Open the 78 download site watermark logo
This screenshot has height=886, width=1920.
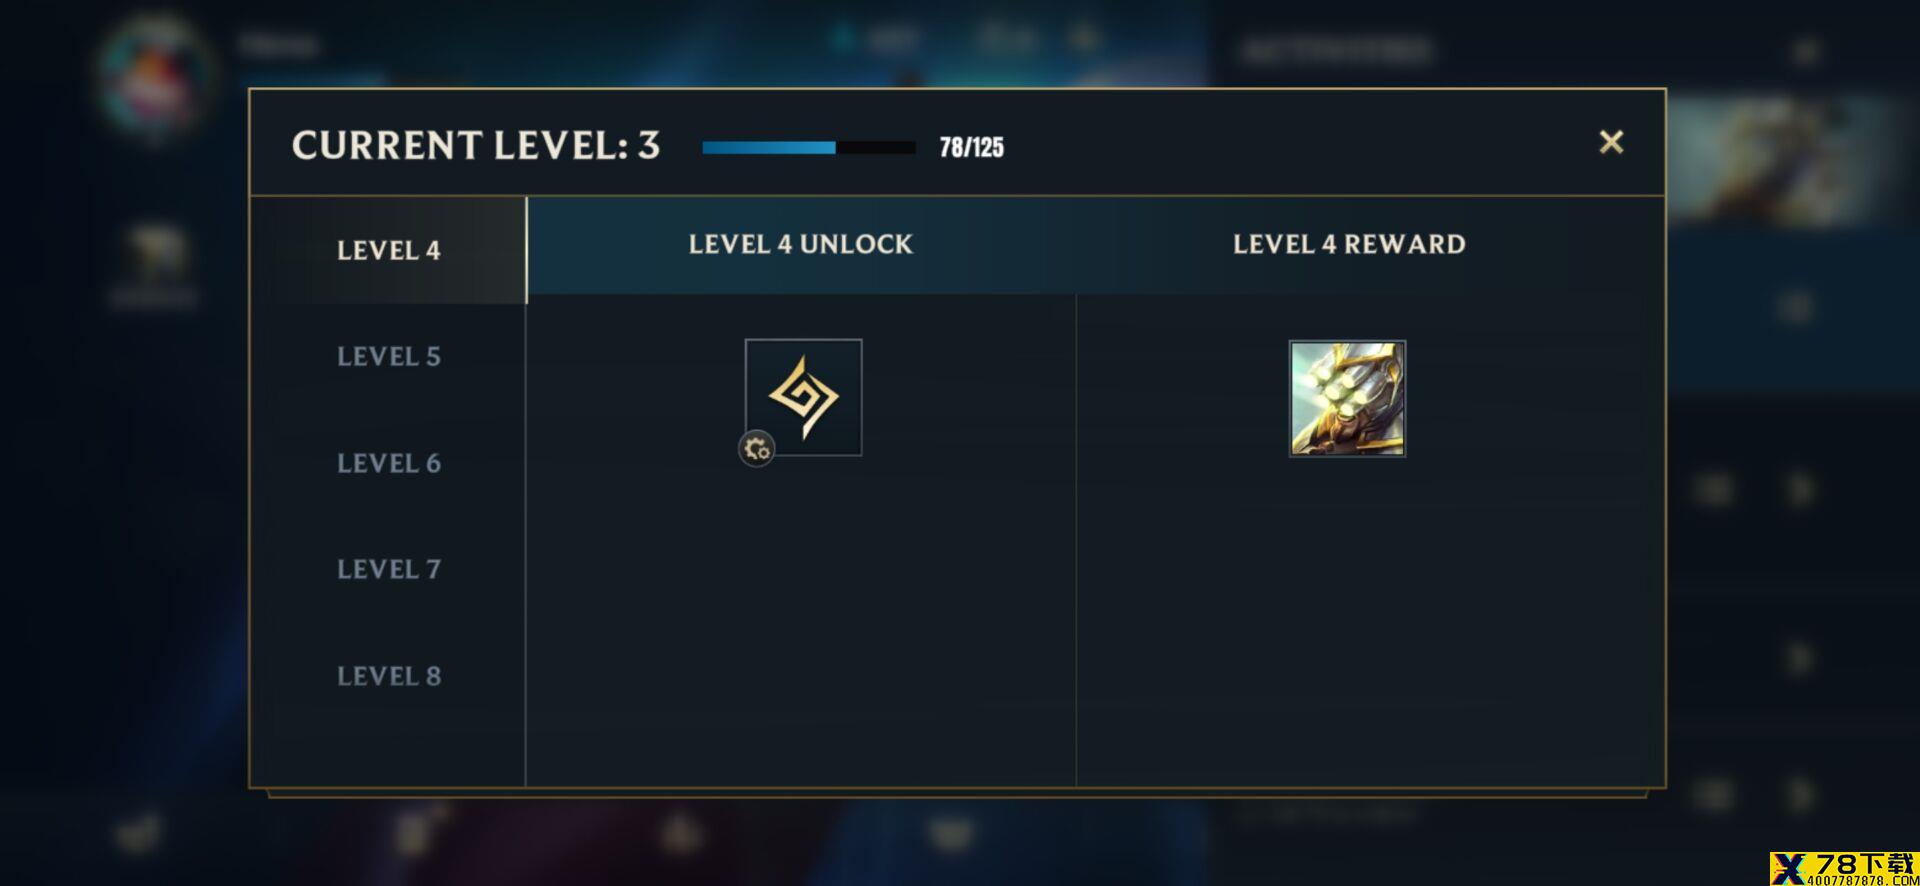click(1843, 868)
